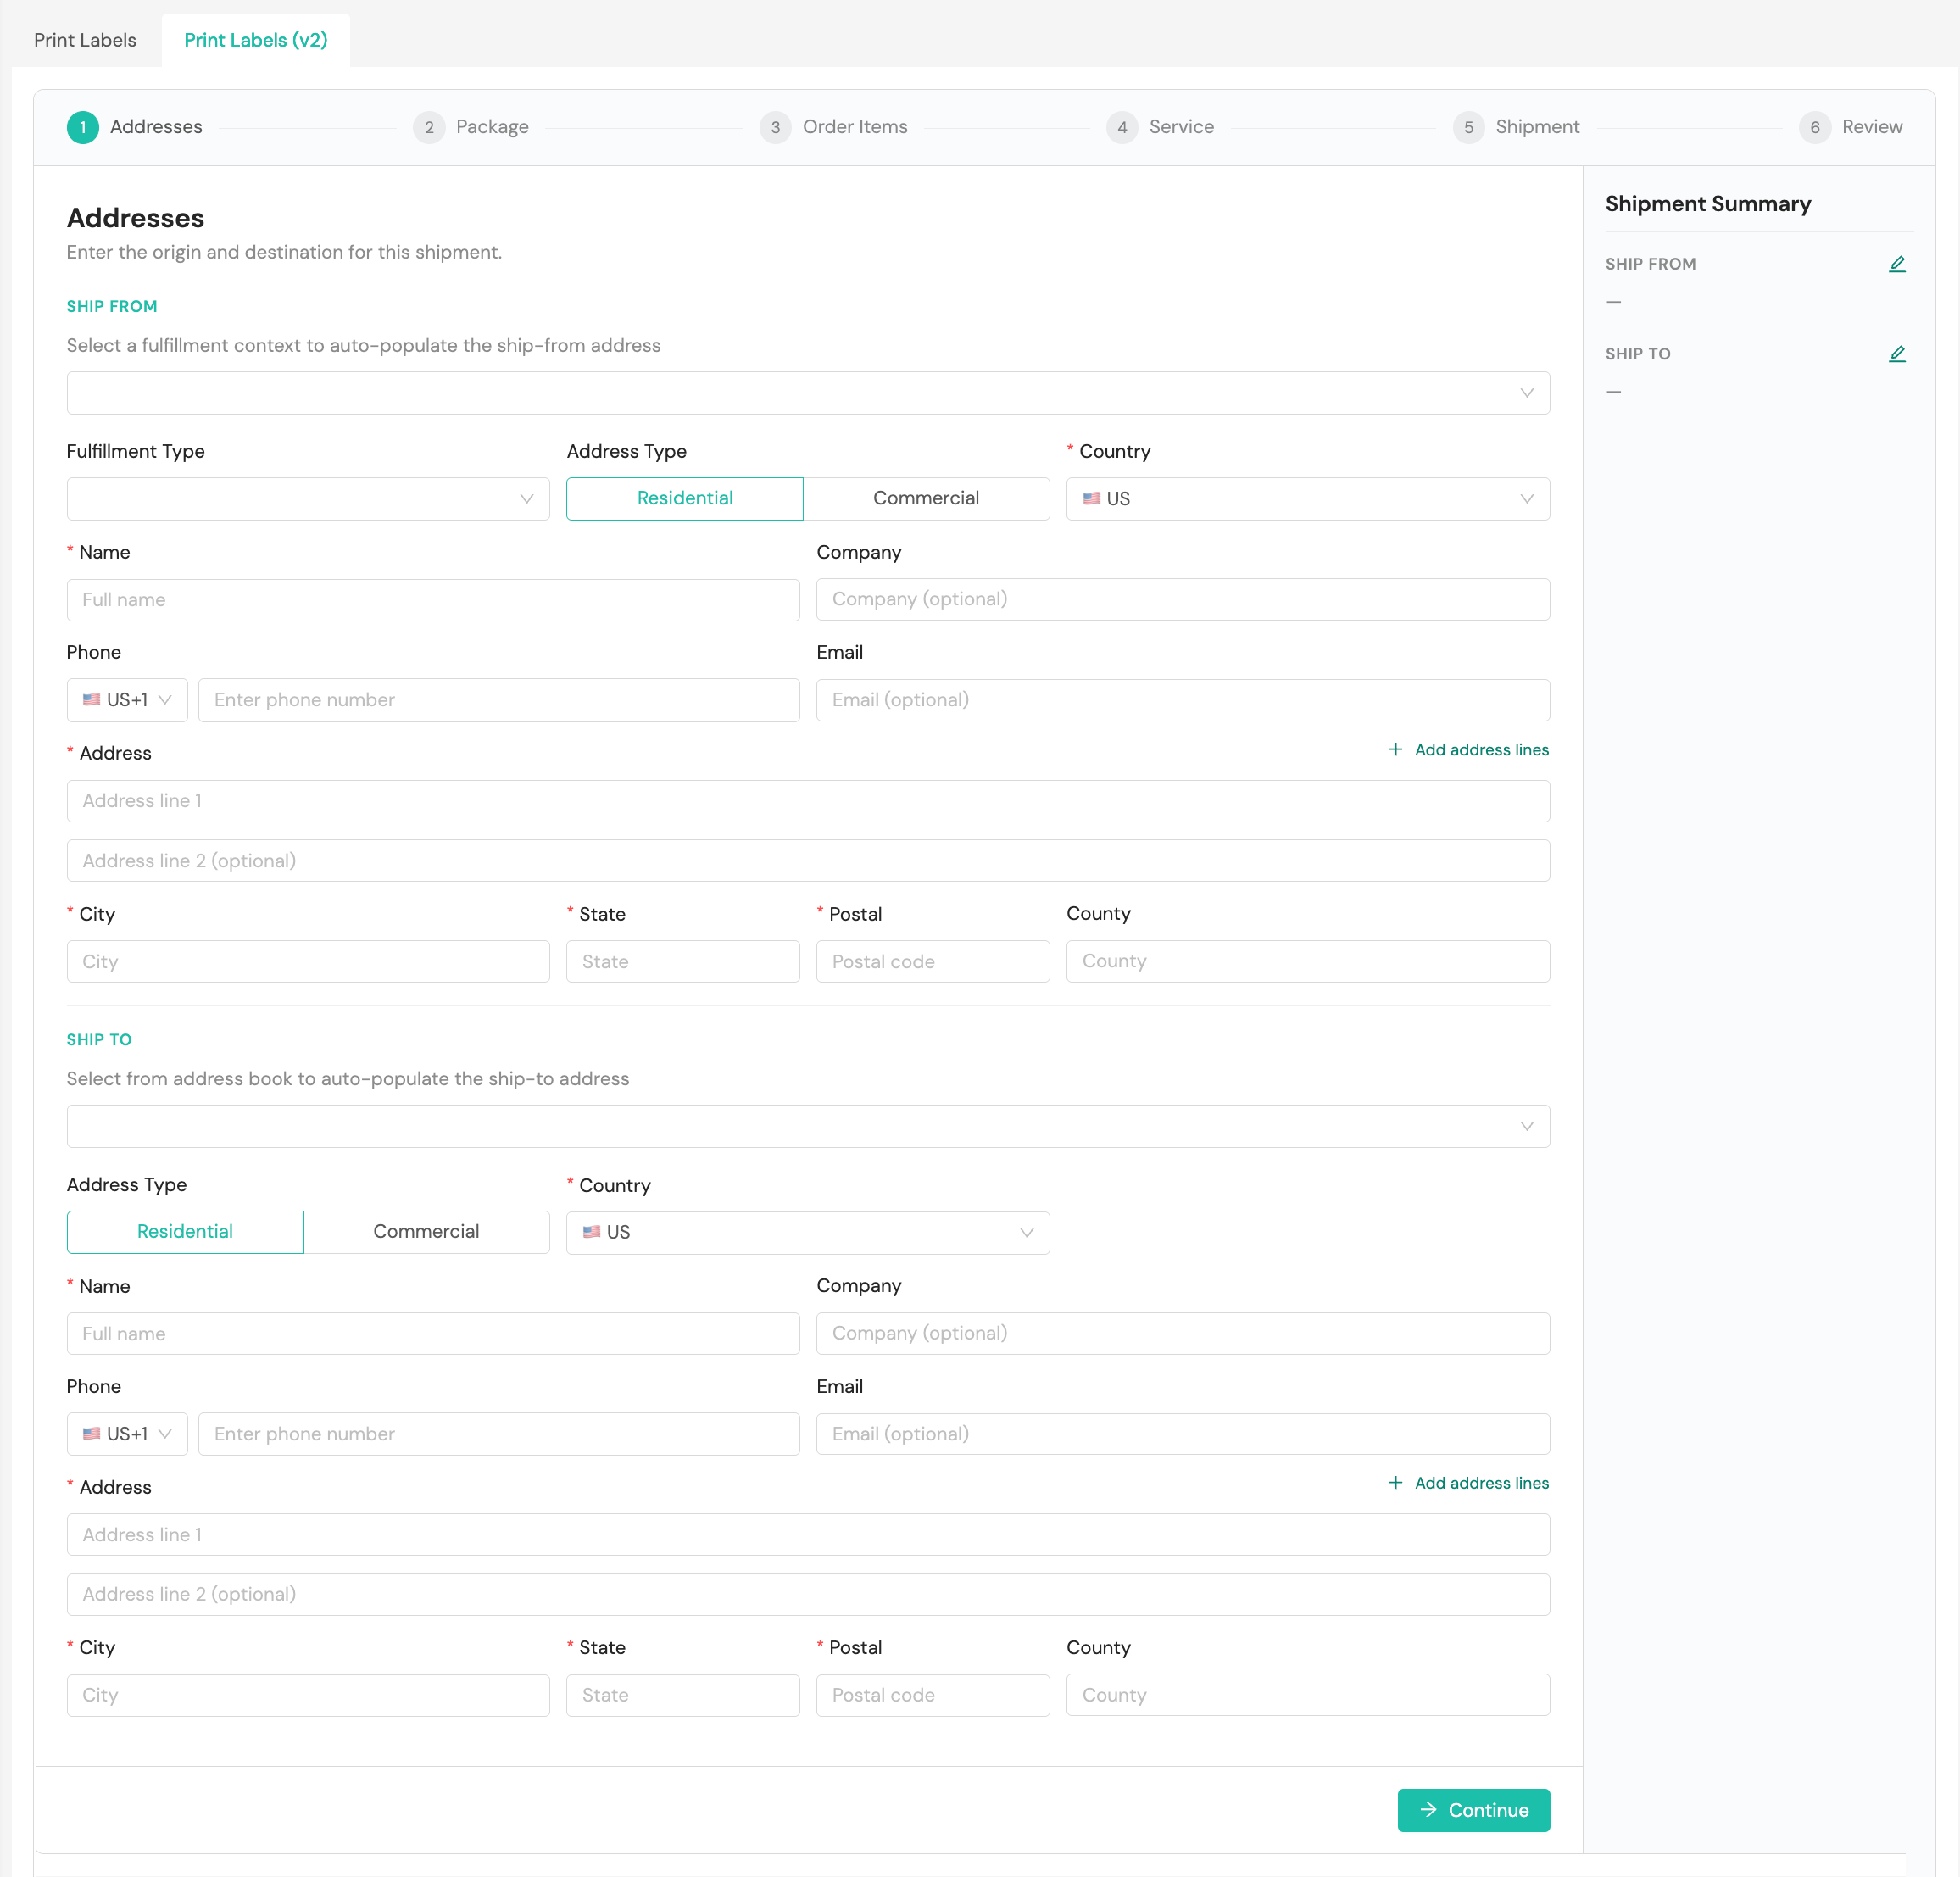
Task: Select Commercial address type under Ship To
Action: click(426, 1231)
